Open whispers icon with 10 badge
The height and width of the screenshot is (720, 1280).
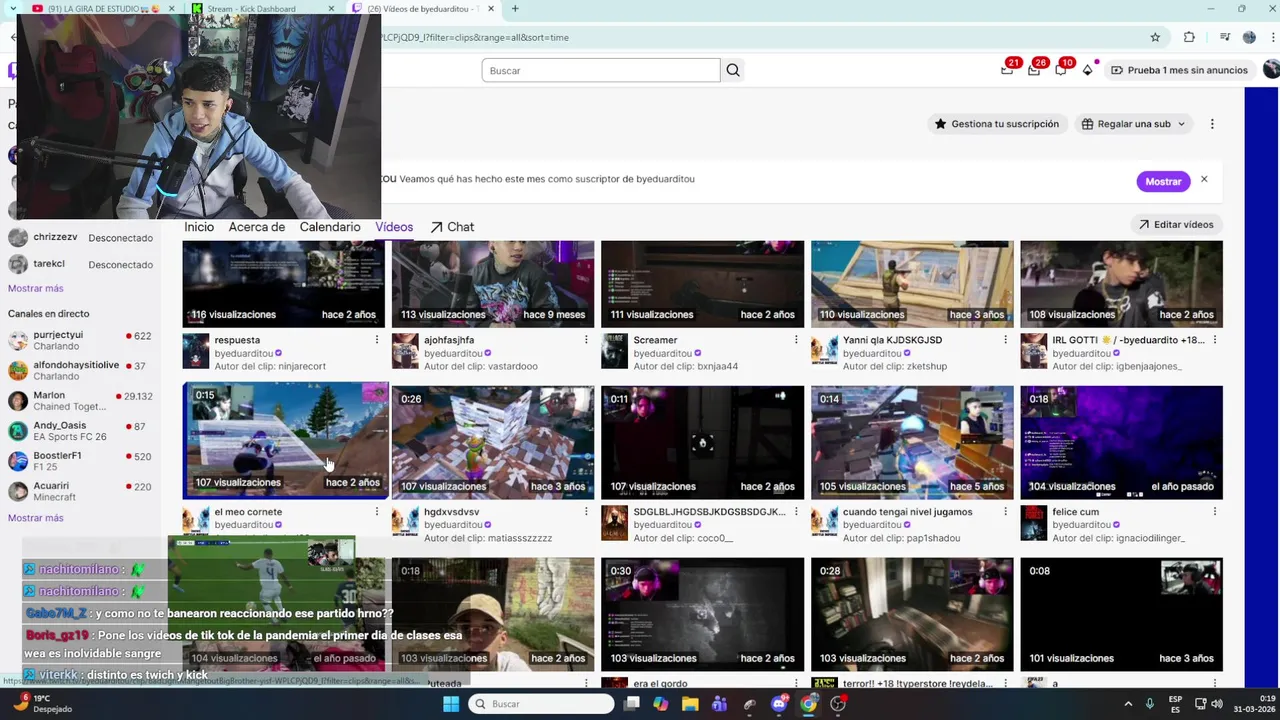click(1061, 70)
